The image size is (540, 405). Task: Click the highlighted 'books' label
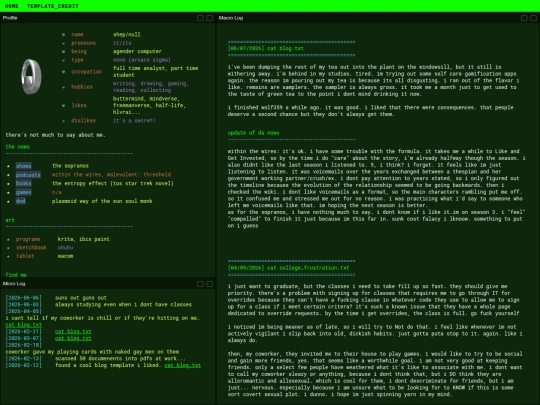click(23, 184)
